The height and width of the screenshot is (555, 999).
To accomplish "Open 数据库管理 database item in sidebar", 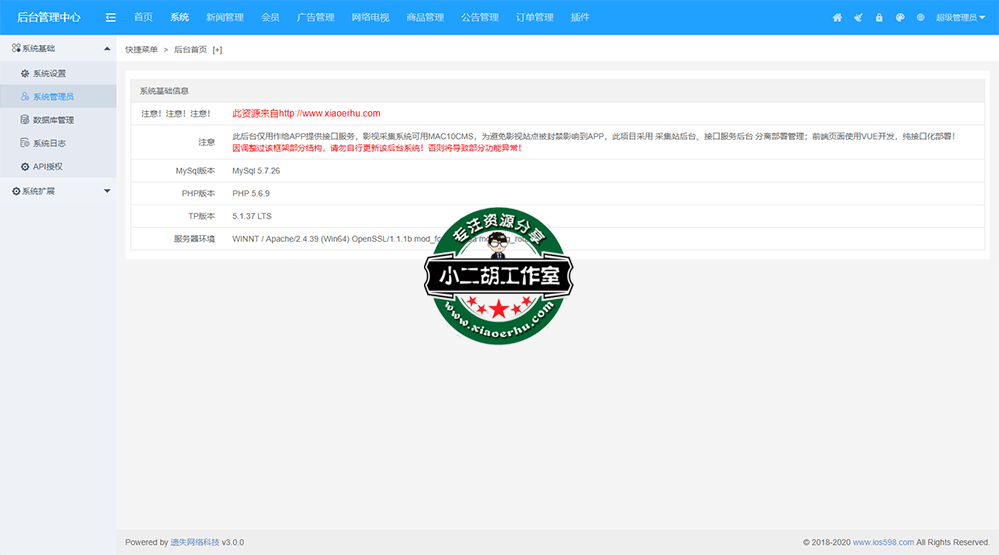I will [53, 120].
